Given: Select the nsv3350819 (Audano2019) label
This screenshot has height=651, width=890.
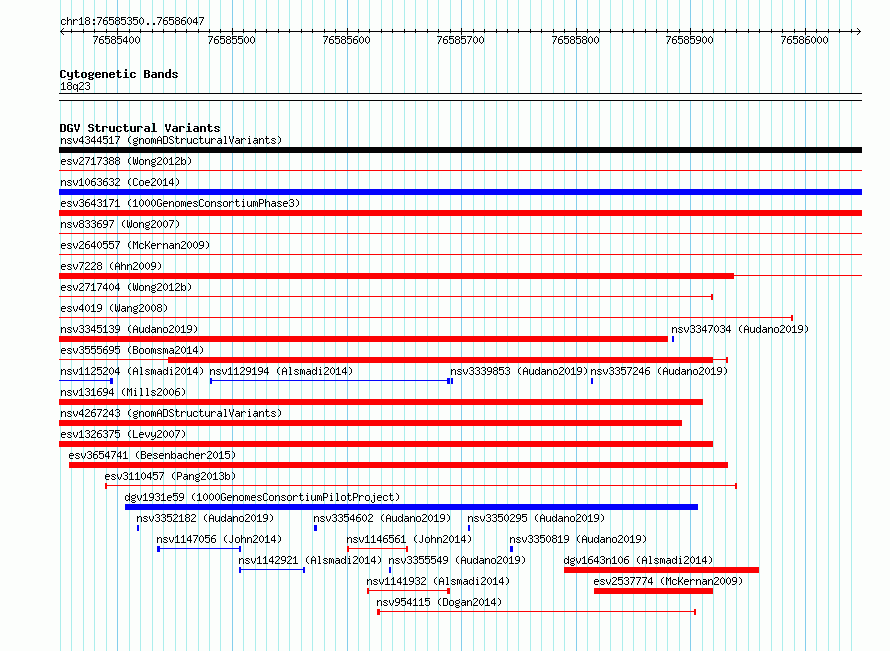Looking at the screenshot, I should (578, 539).
